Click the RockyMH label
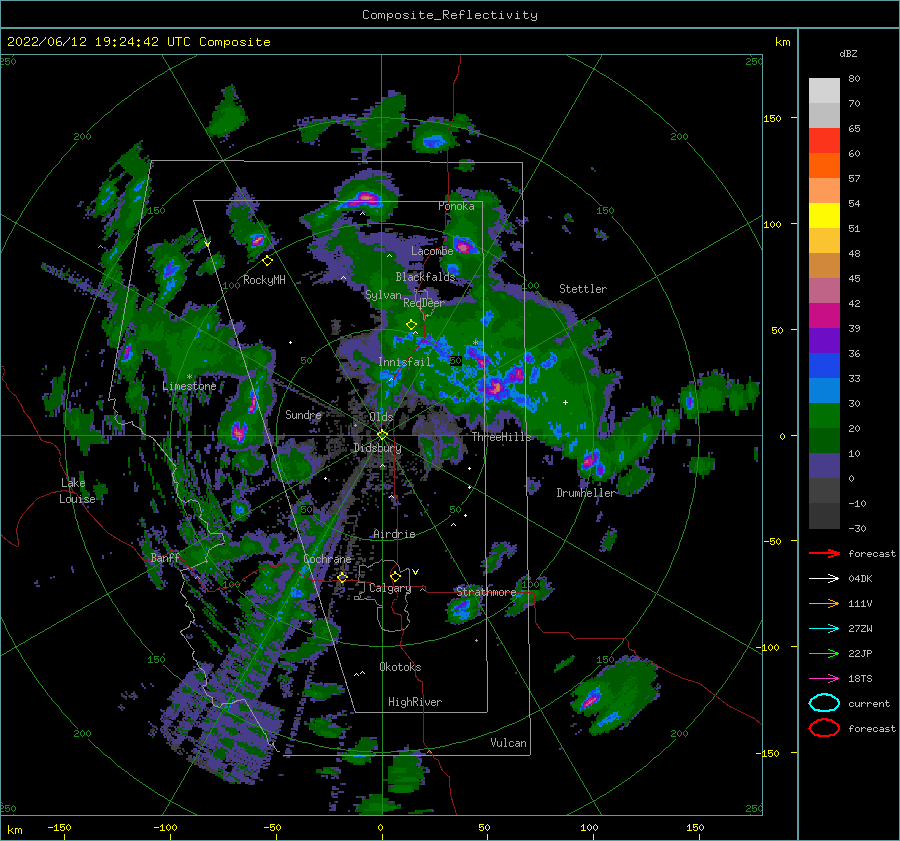The image size is (900, 841). point(264,280)
